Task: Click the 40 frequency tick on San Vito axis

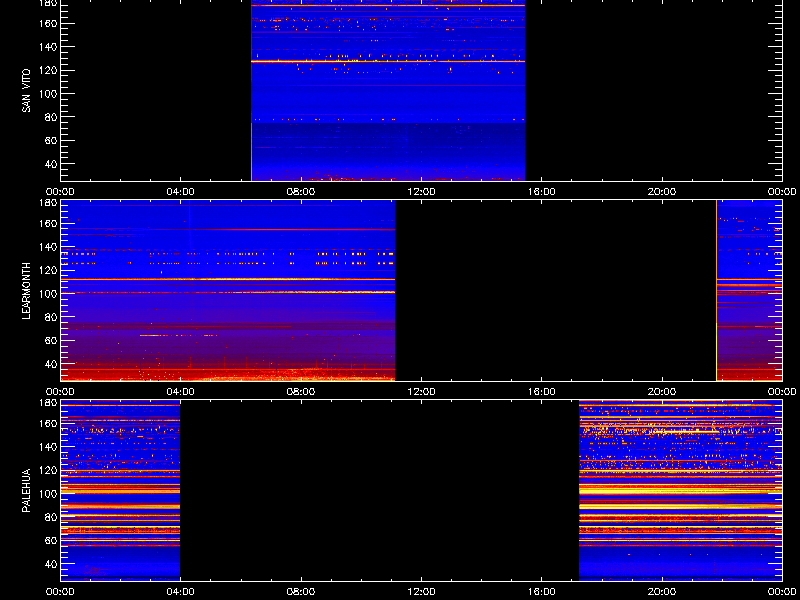Action: [51, 164]
